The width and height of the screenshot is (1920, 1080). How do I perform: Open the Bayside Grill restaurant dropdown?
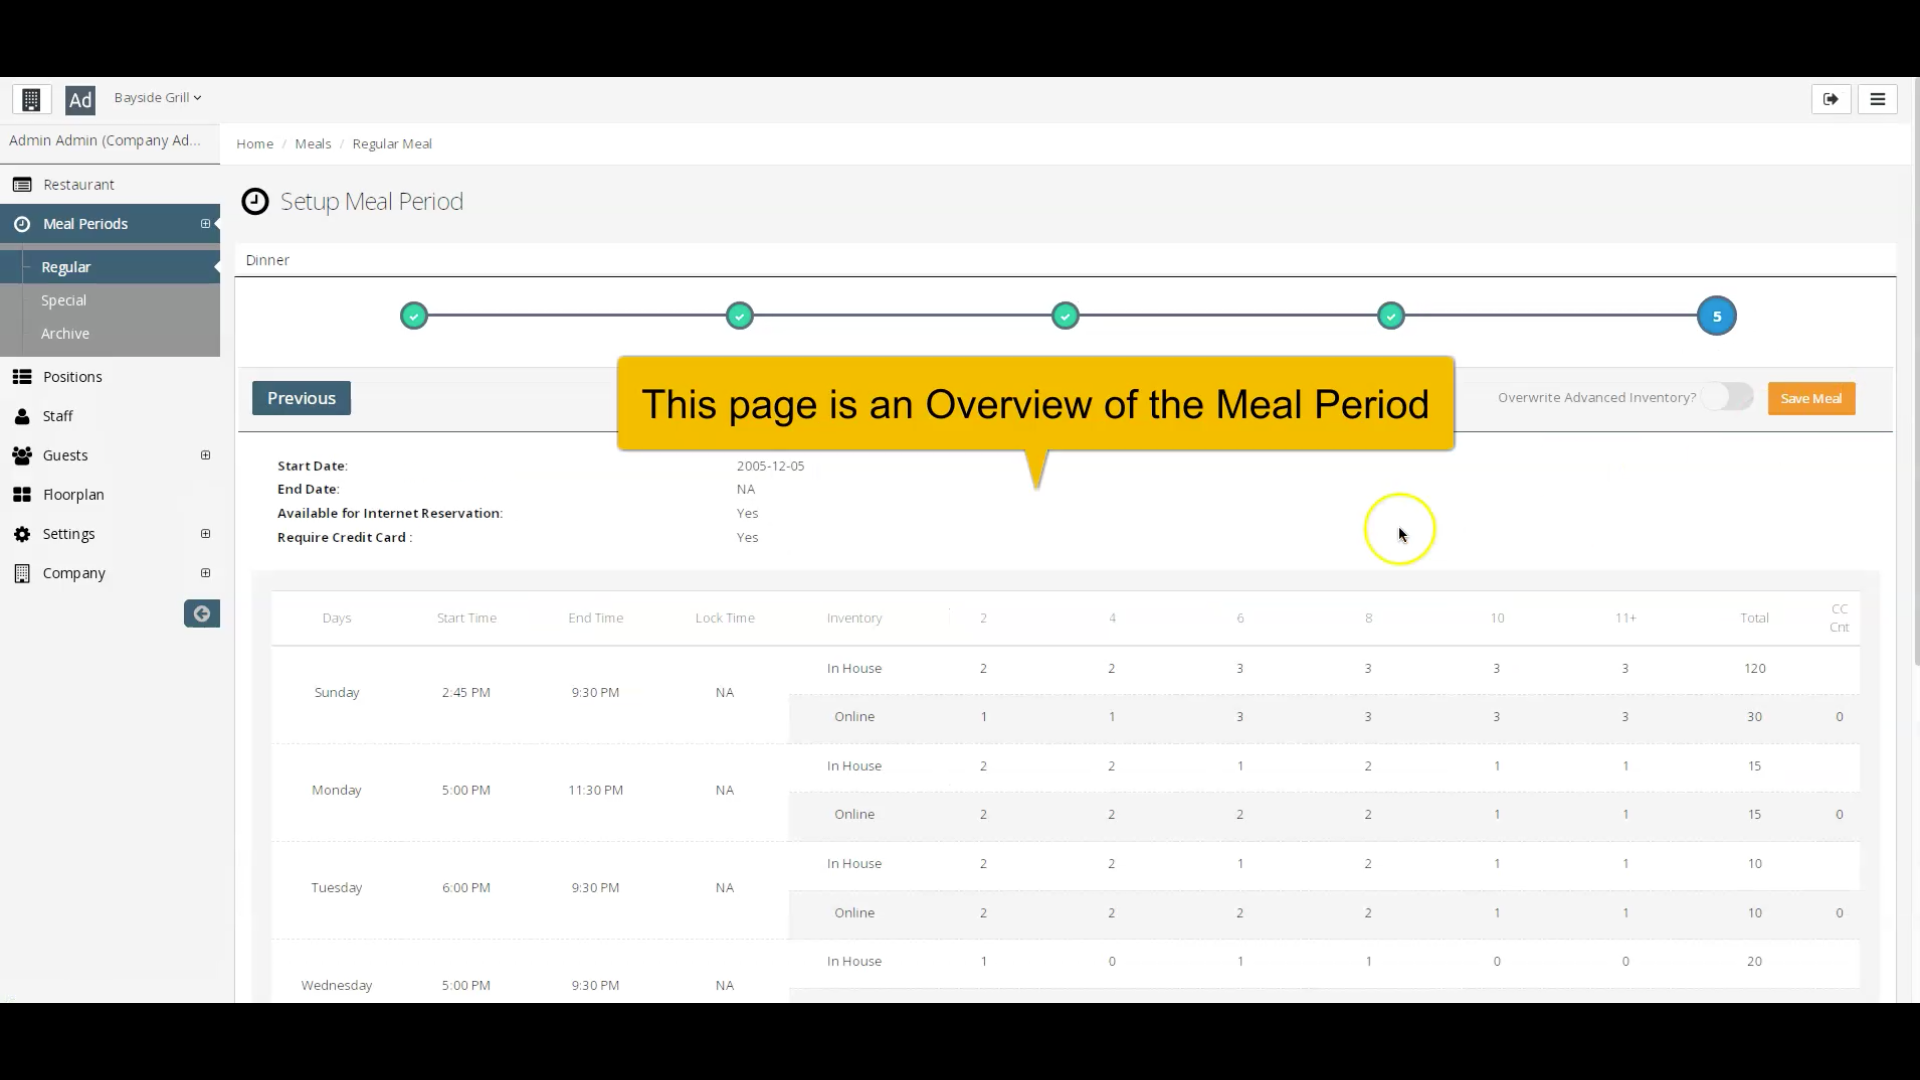coord(157,98)
